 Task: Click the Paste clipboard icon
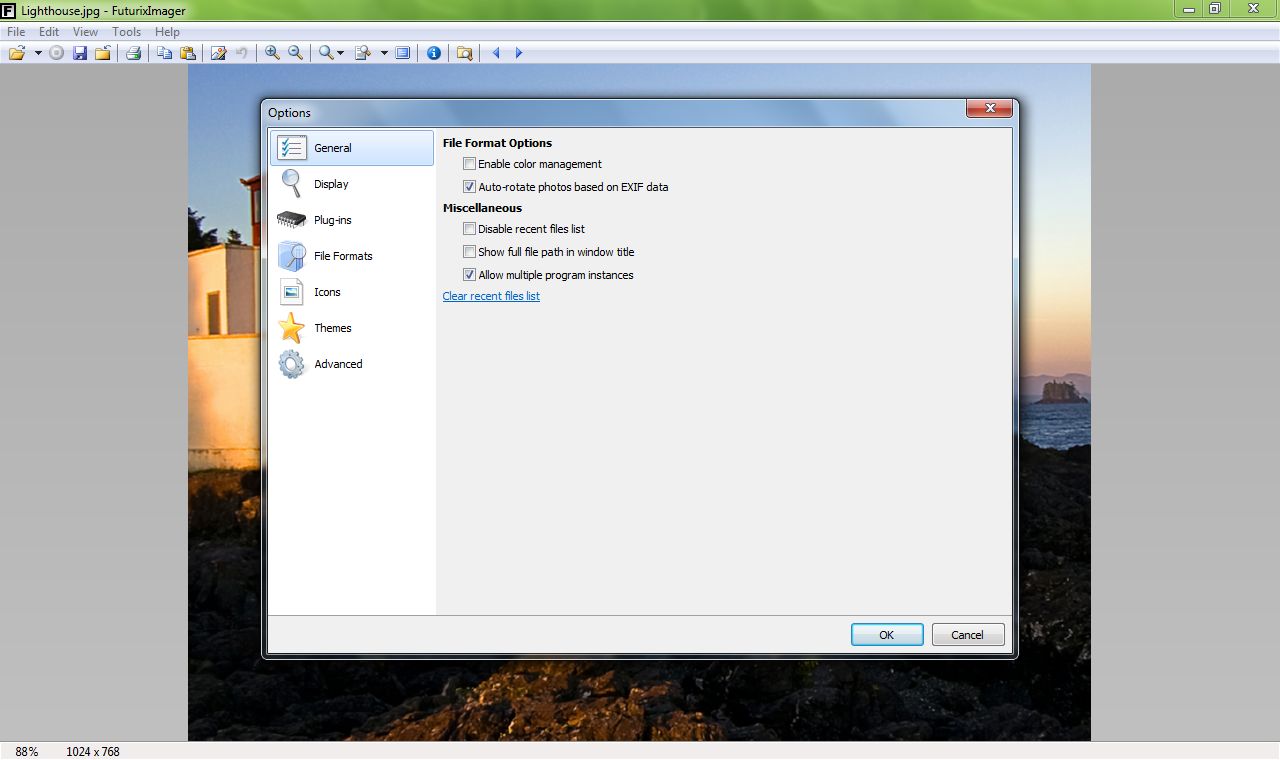tap(188, 53)
